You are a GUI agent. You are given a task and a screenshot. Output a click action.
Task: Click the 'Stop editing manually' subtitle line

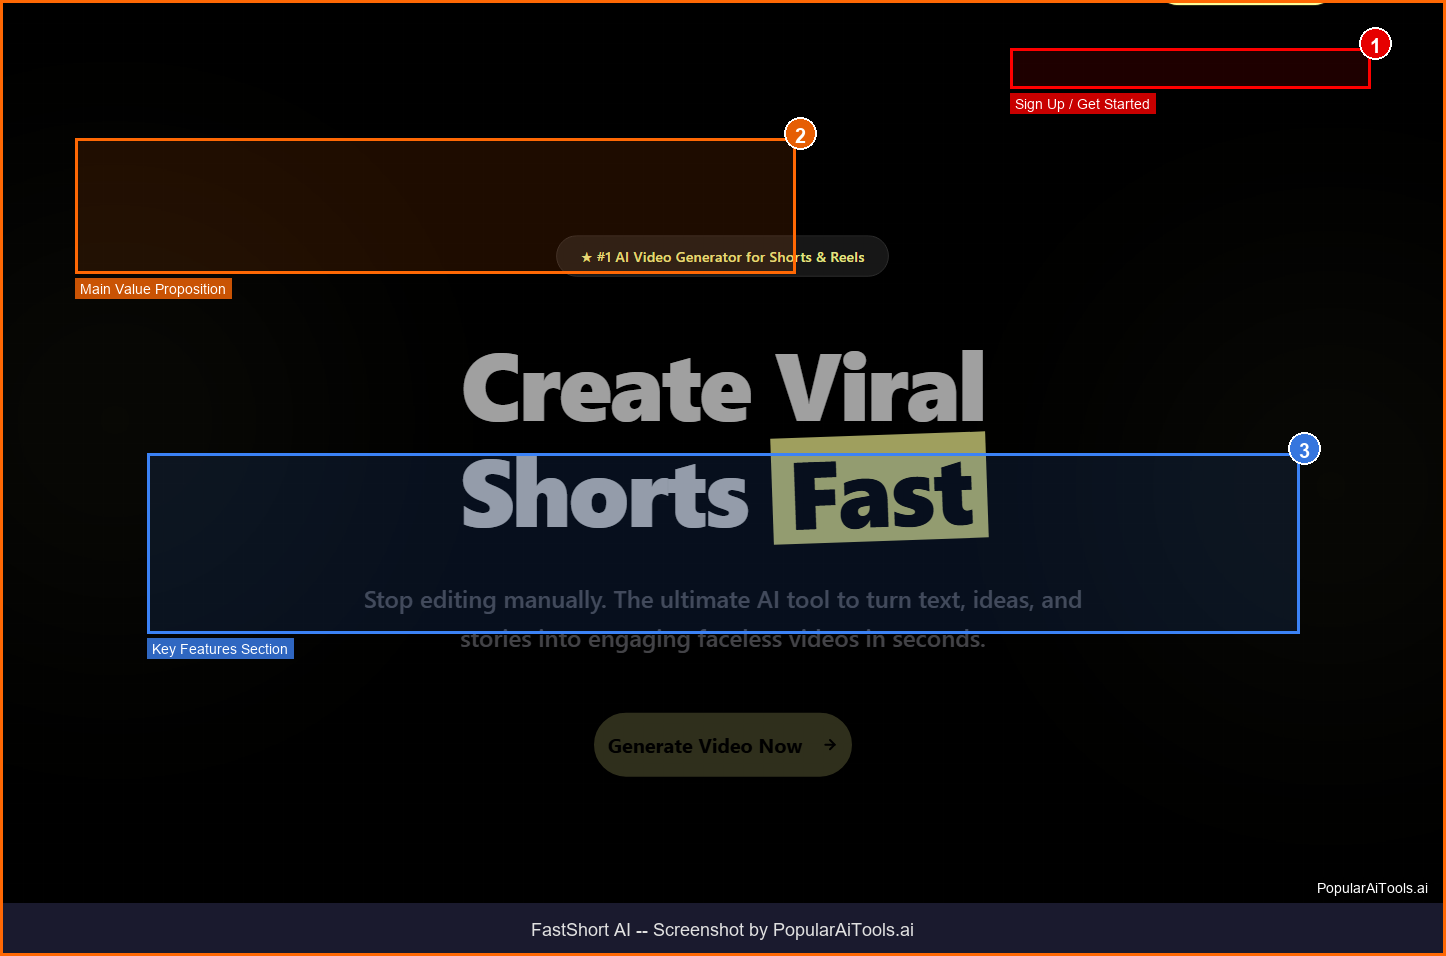pos(722,600)
